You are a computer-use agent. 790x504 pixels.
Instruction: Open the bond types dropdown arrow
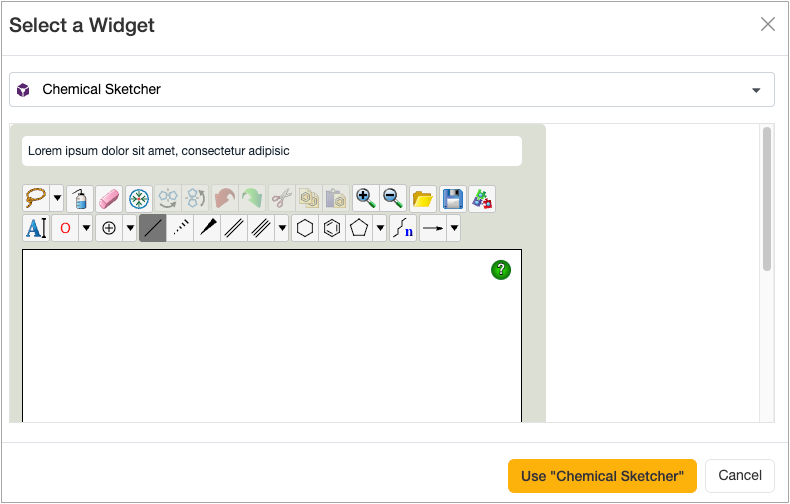click(x=282, y=228)
